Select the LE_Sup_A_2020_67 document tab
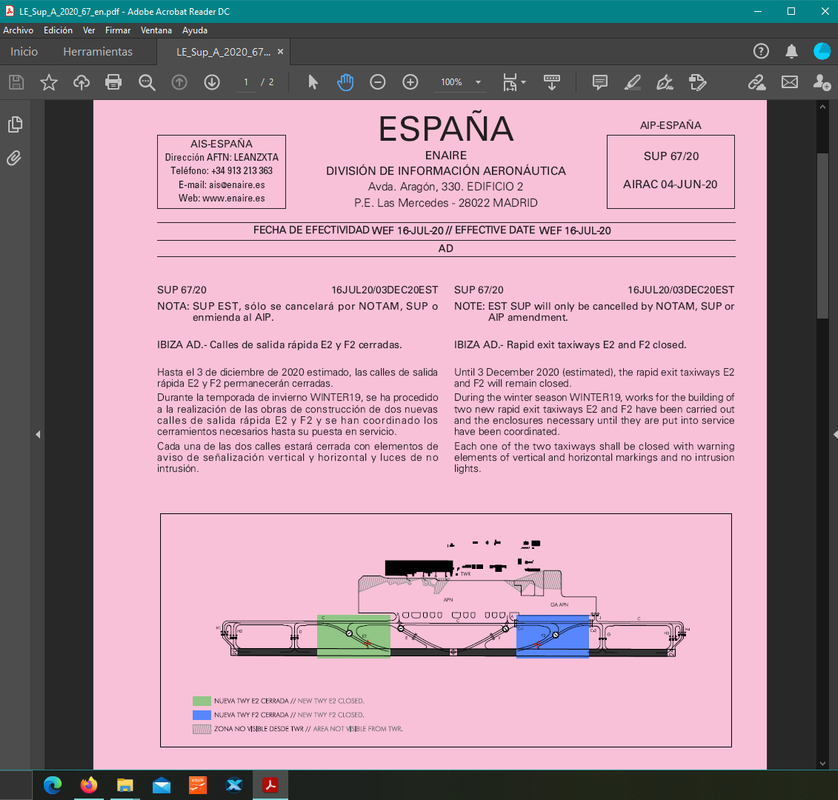 point(223,52)
